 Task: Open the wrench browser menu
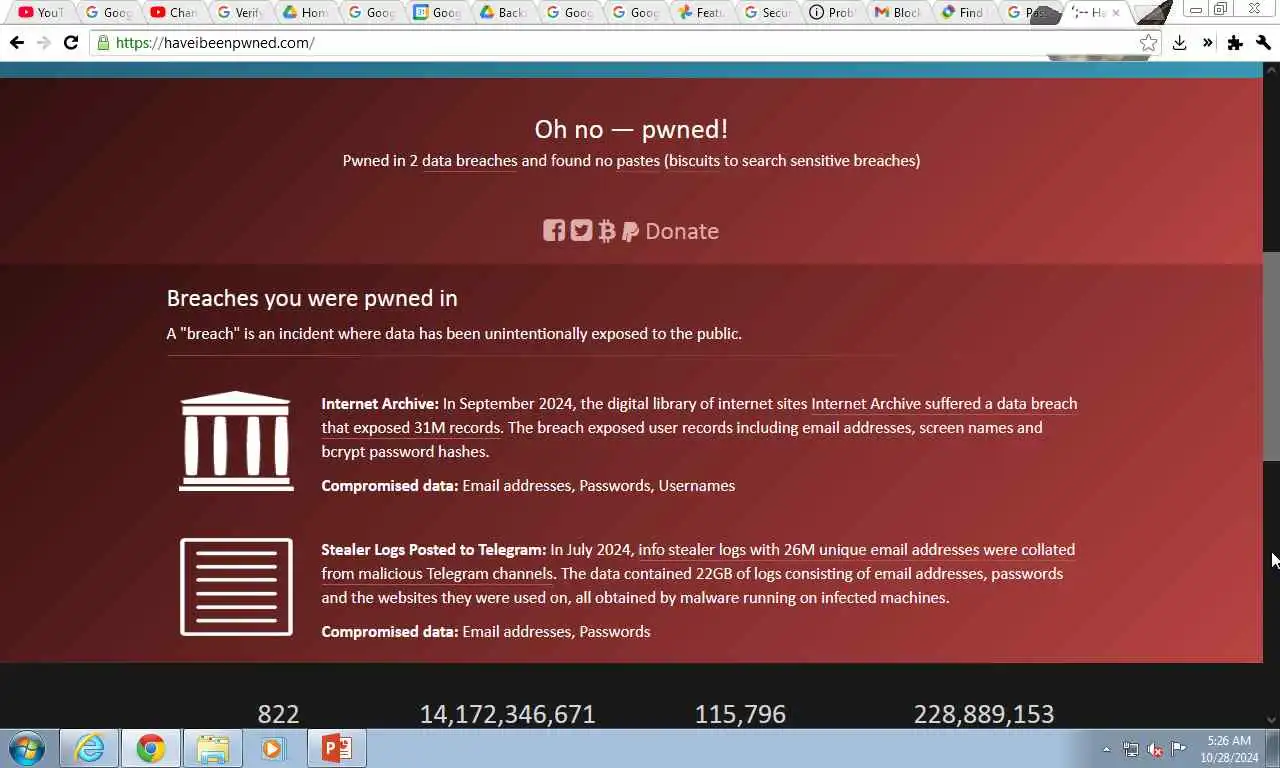[1264, 43]
